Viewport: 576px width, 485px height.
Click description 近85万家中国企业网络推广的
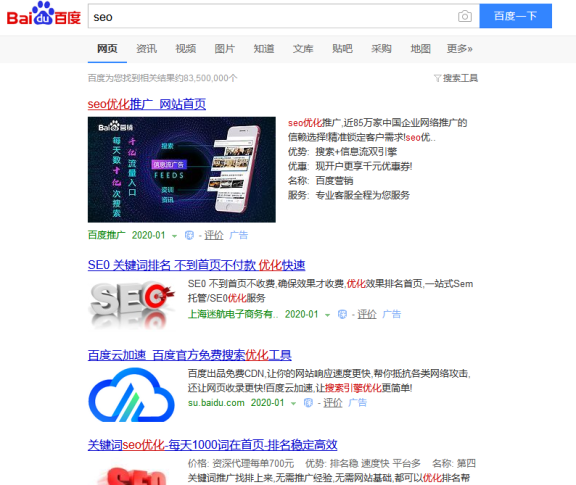point(405,123)
